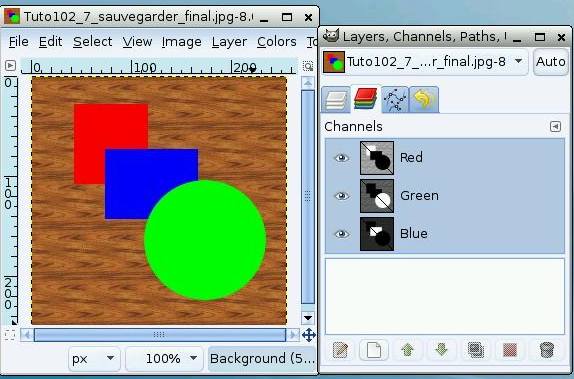Raise the channel with up arrow
Screen dimensions: 574x379
(x=407, y=350)
